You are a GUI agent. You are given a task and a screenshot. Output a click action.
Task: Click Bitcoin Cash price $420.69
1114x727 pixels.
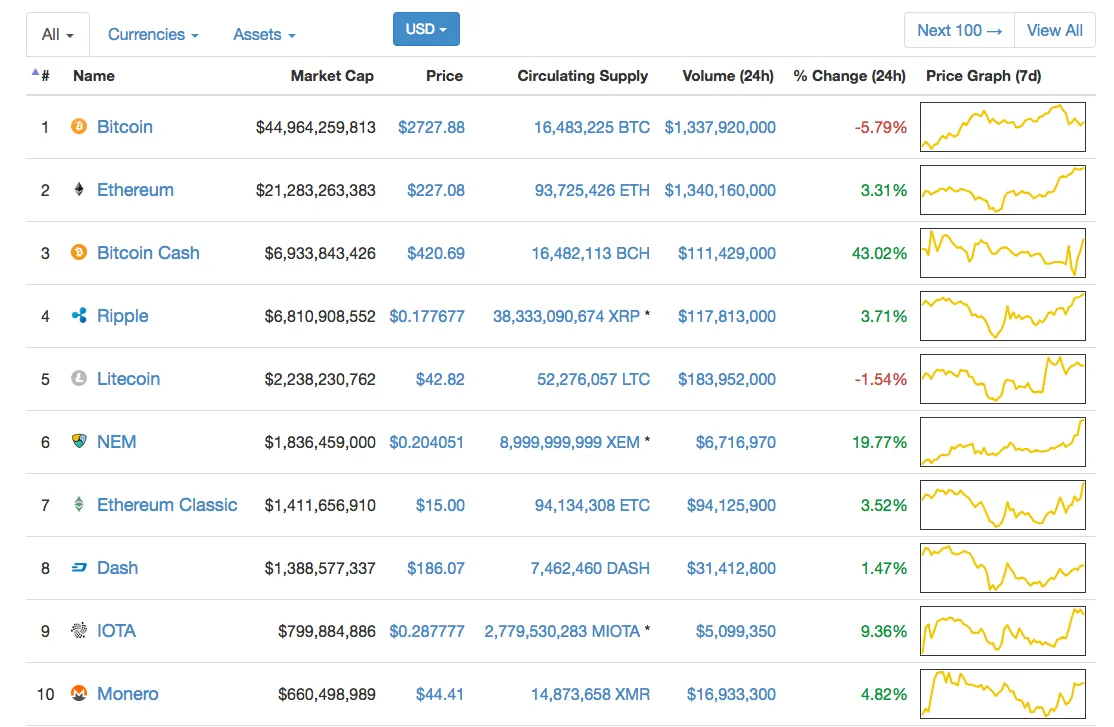pos(436,253)
